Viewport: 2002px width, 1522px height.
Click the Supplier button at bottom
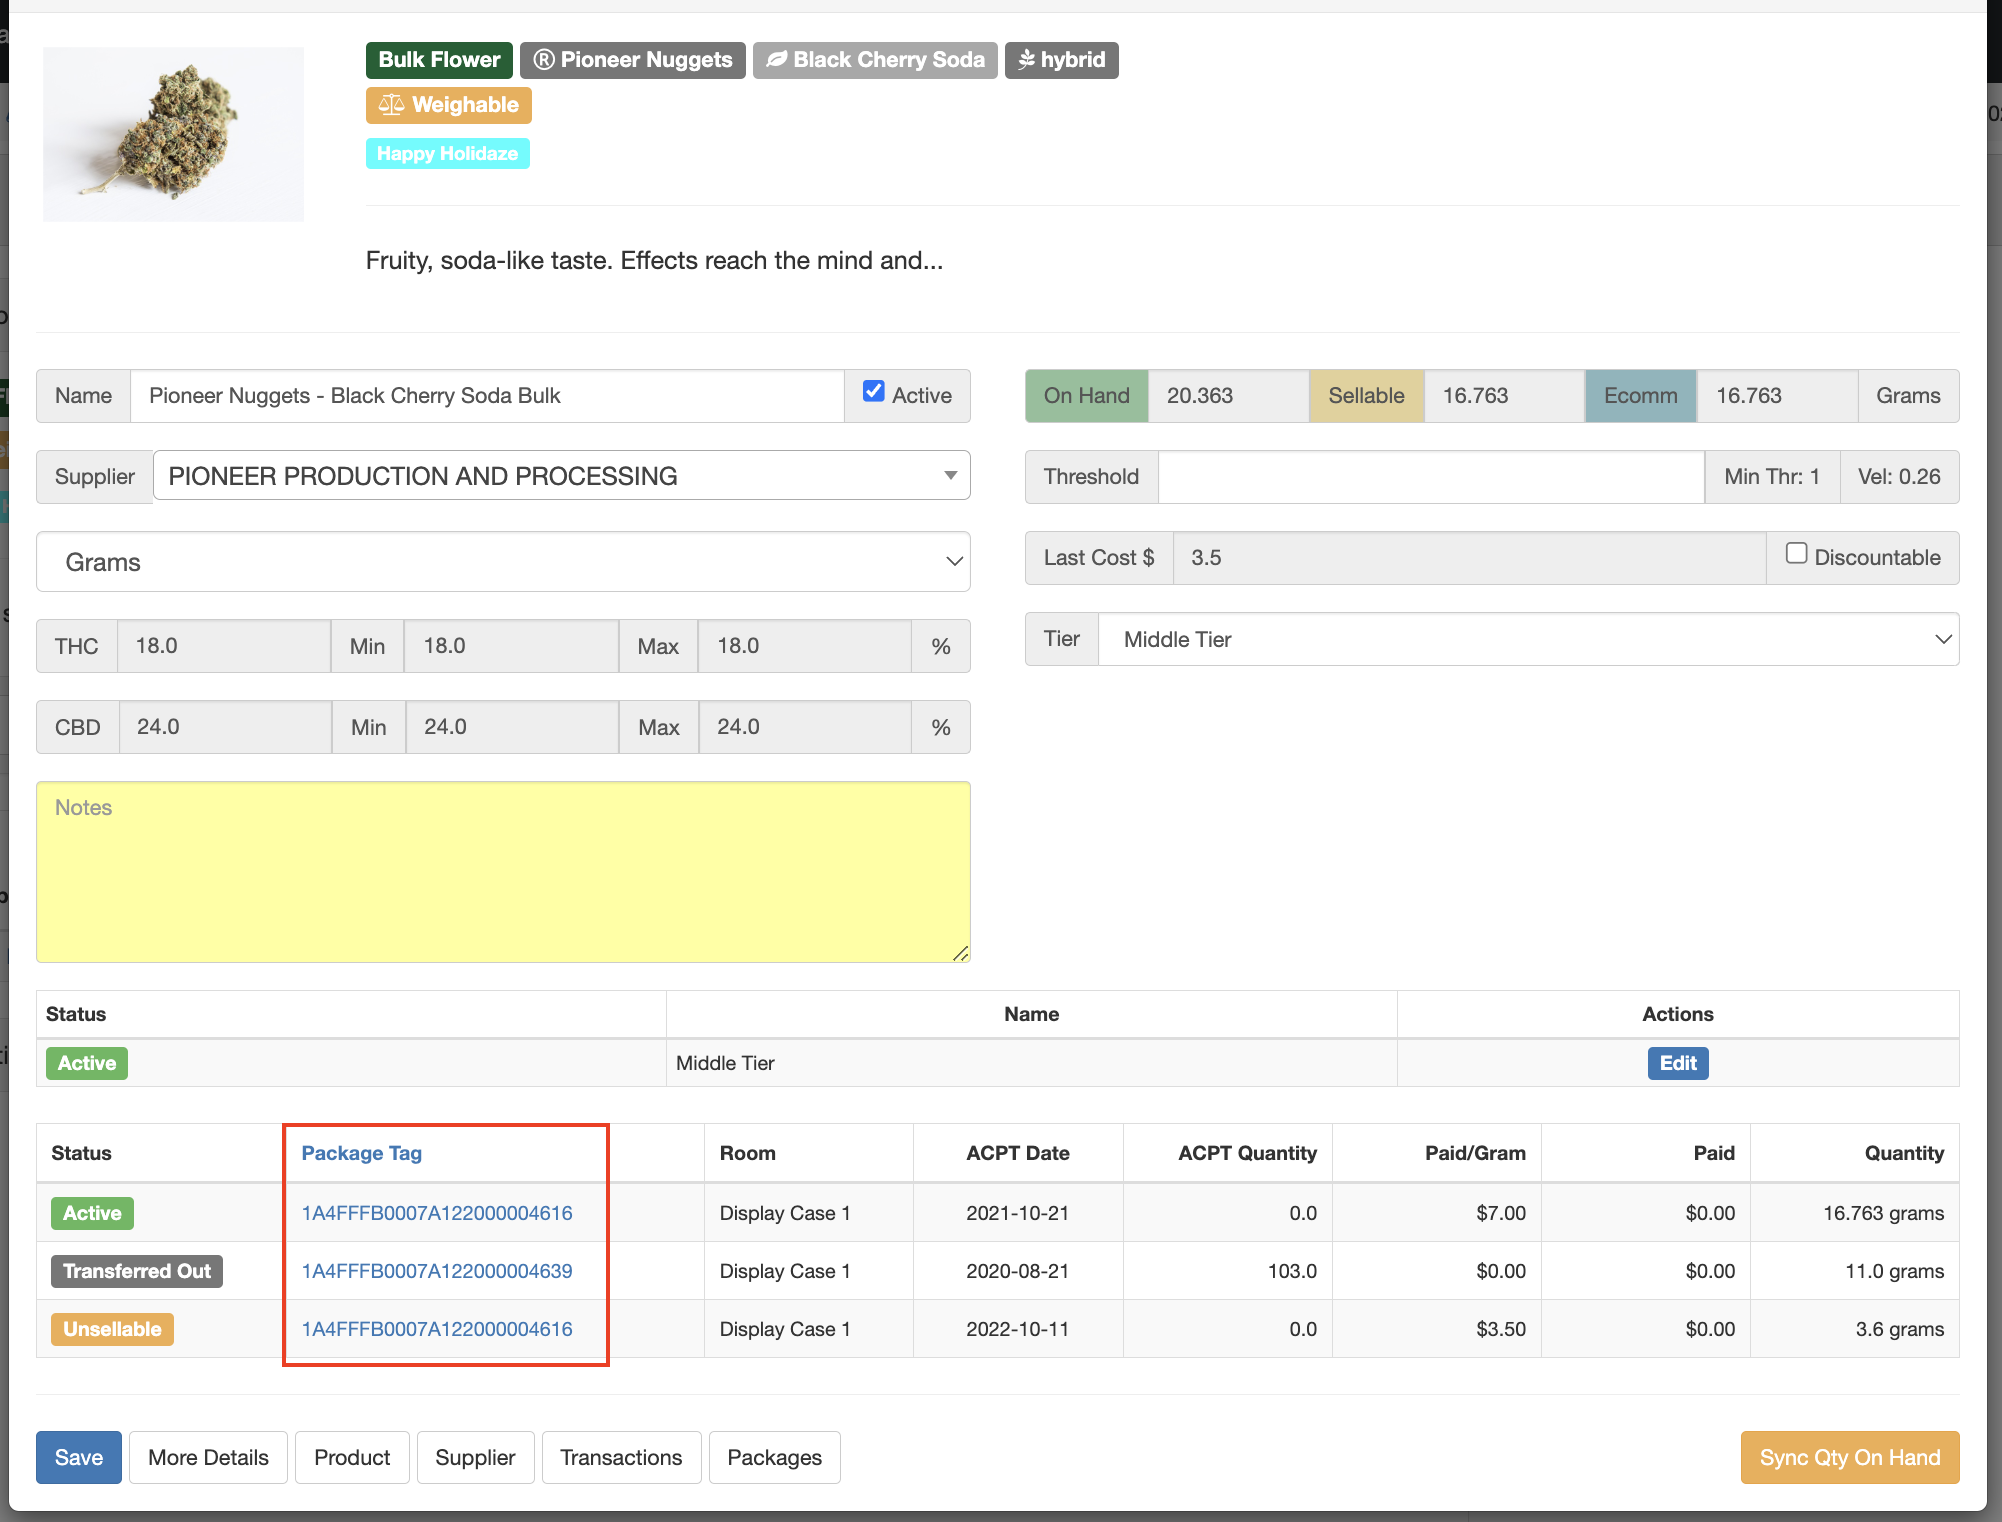(x=475, y=1458)
